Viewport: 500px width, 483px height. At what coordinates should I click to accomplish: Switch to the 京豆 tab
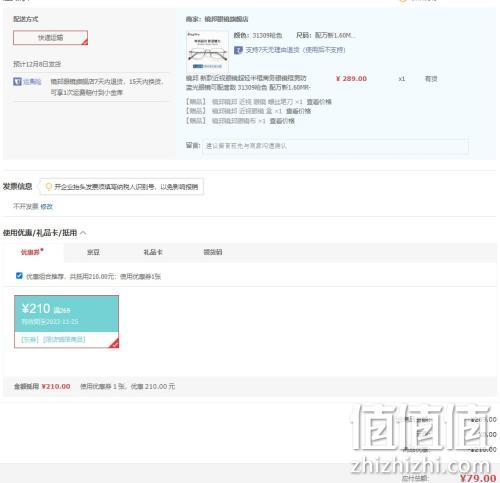point(93,252)
